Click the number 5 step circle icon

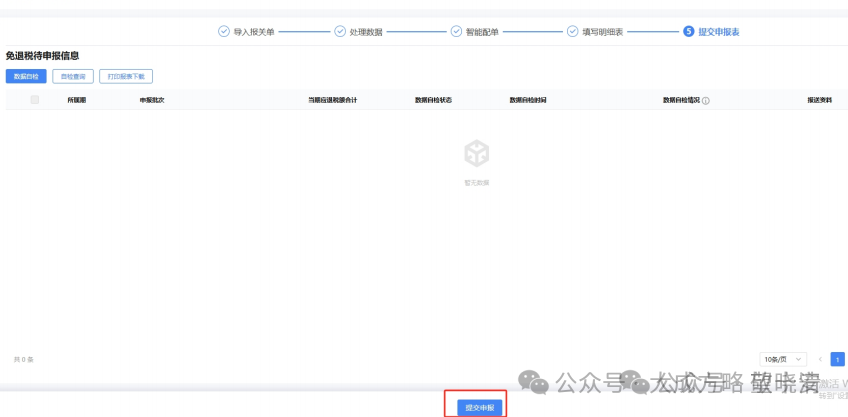pyautogui.click(x=688, y=31)
